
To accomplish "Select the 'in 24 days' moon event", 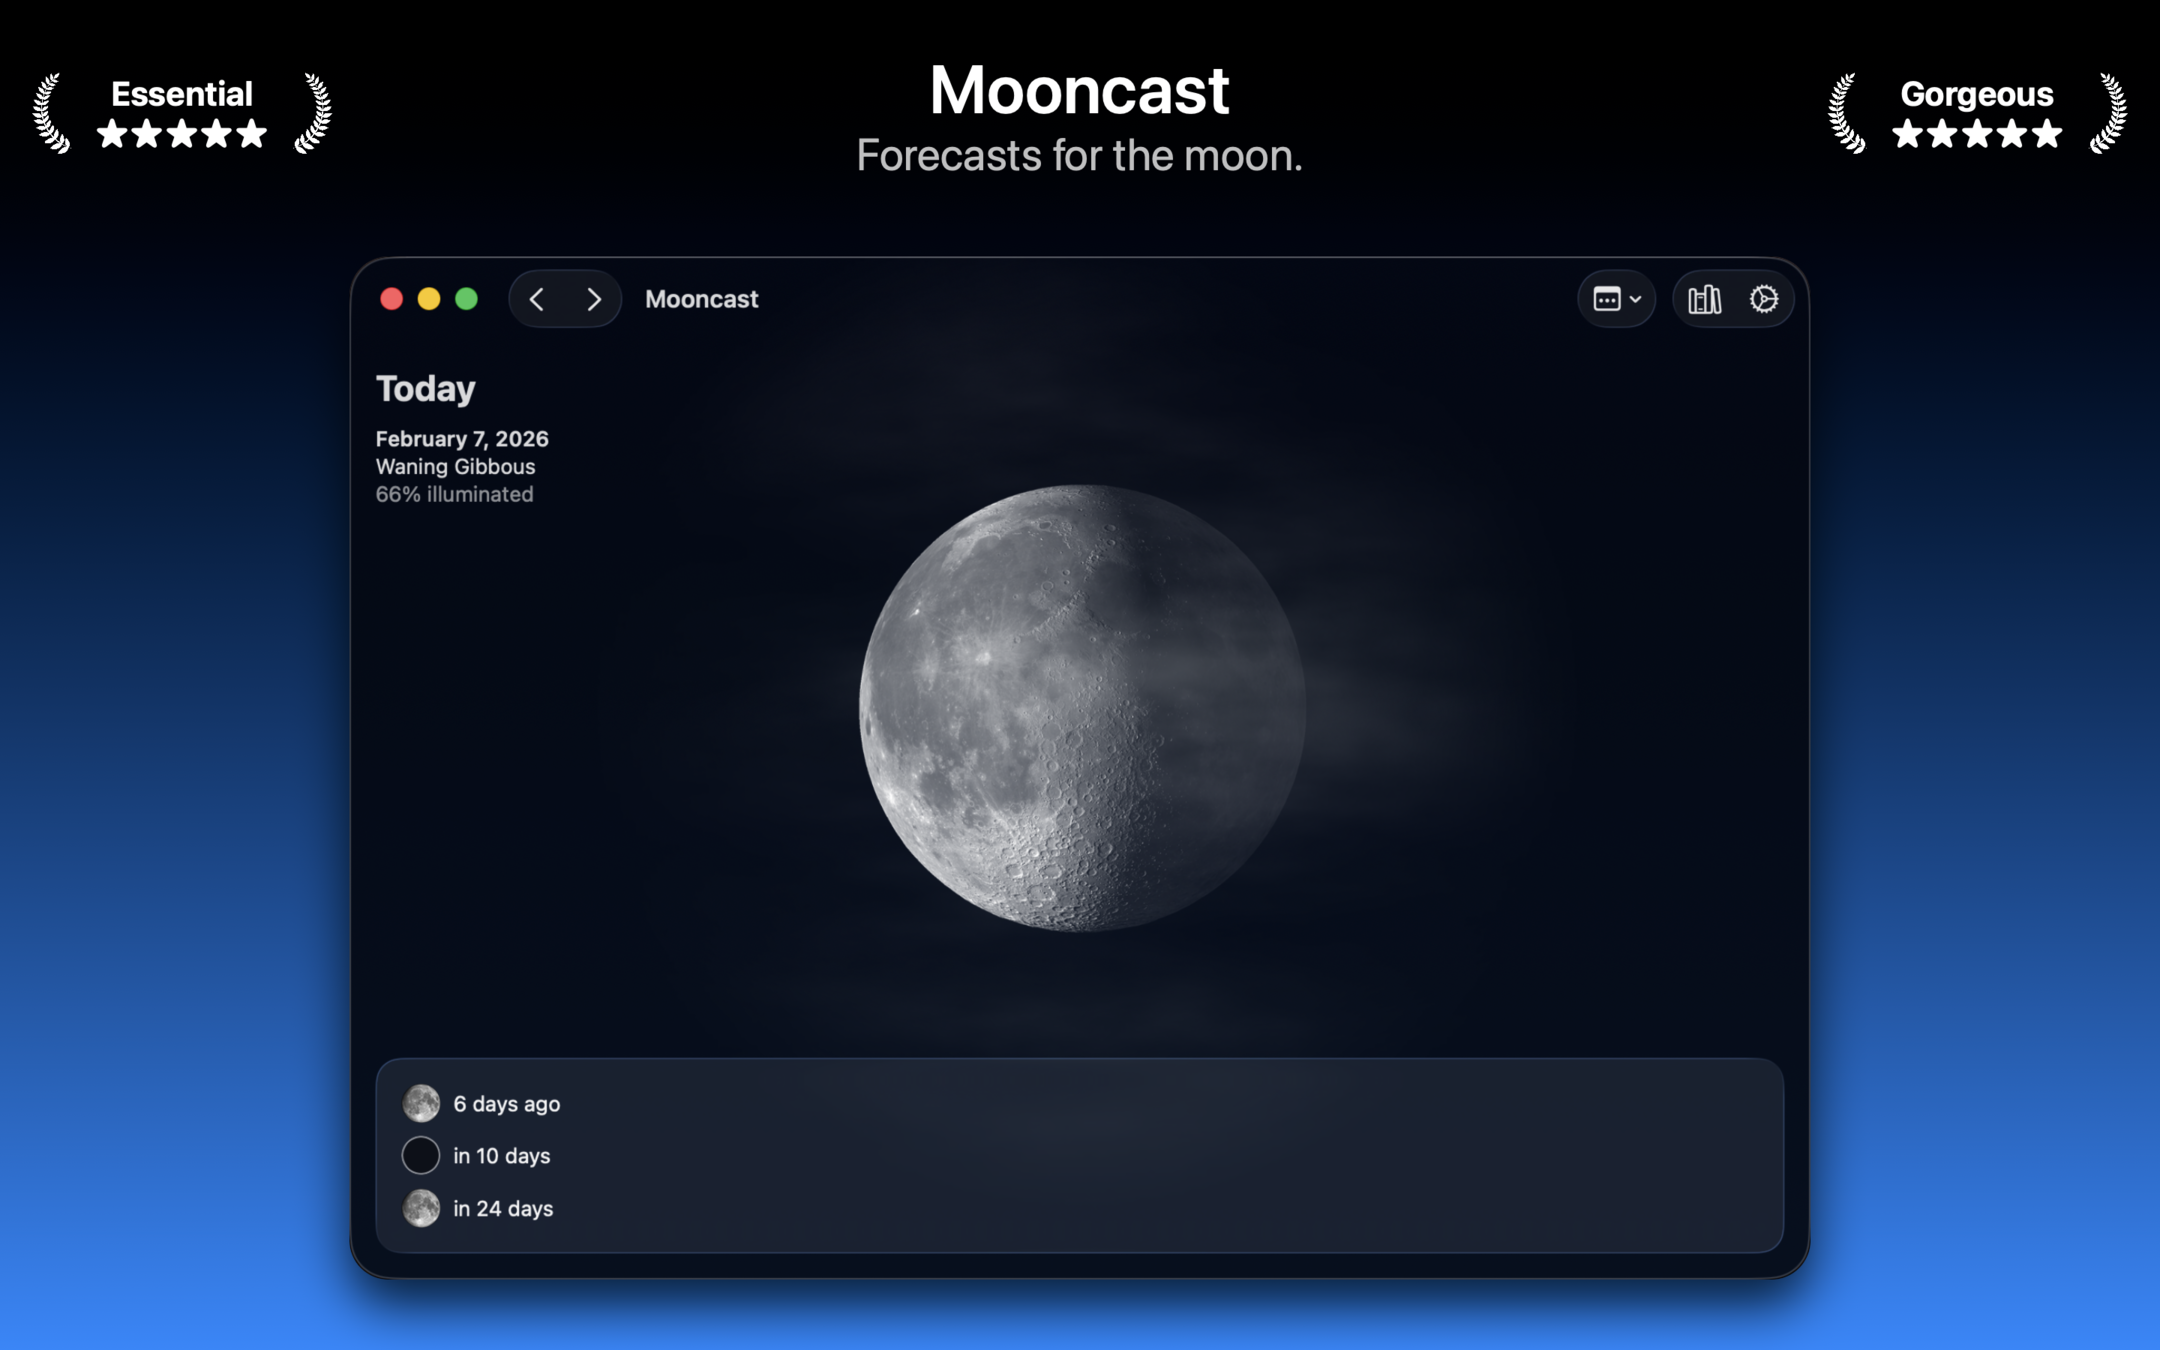I will 503,1209.
